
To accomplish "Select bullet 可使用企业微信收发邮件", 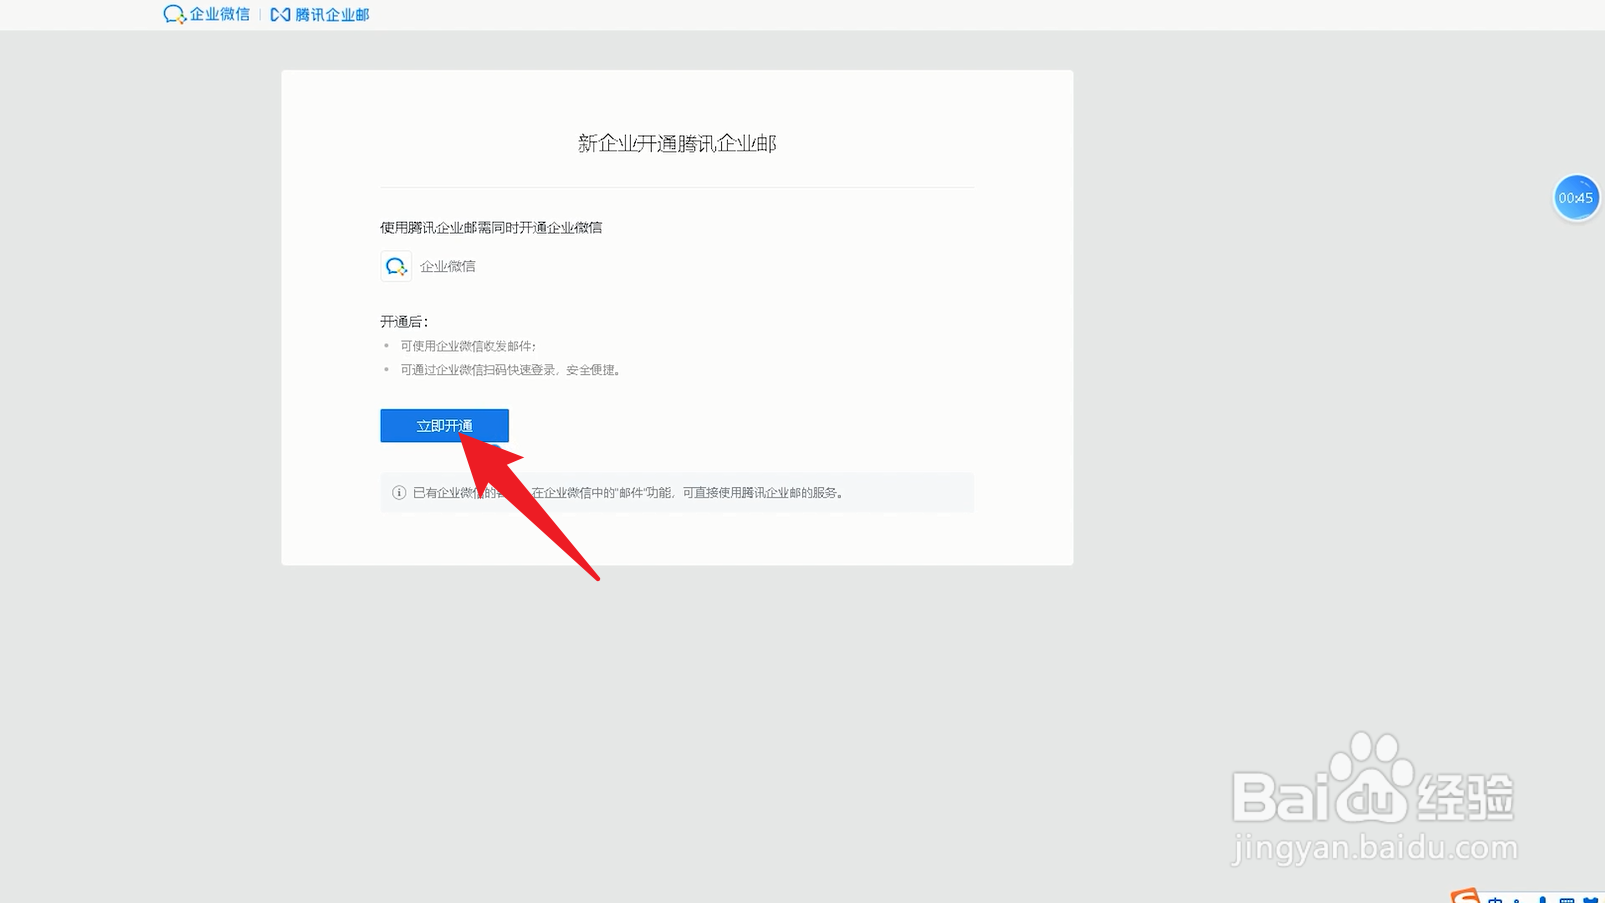I will pyautogui.click(x=468, y=346).
